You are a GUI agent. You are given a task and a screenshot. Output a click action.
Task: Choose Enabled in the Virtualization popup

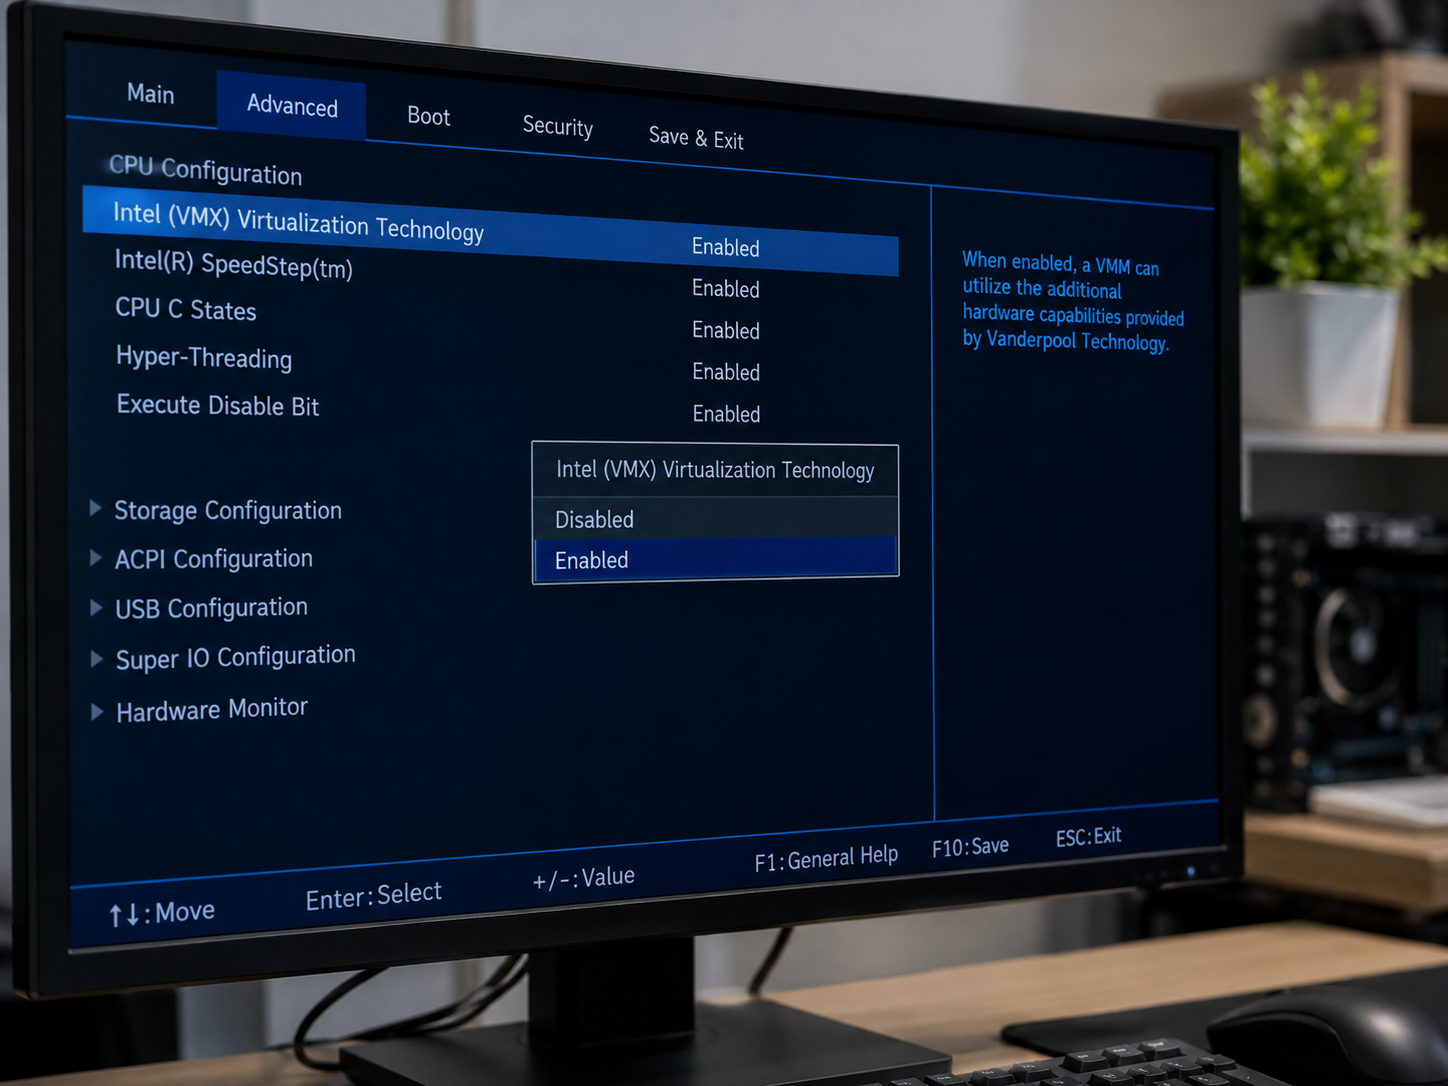tap(715, 559)
